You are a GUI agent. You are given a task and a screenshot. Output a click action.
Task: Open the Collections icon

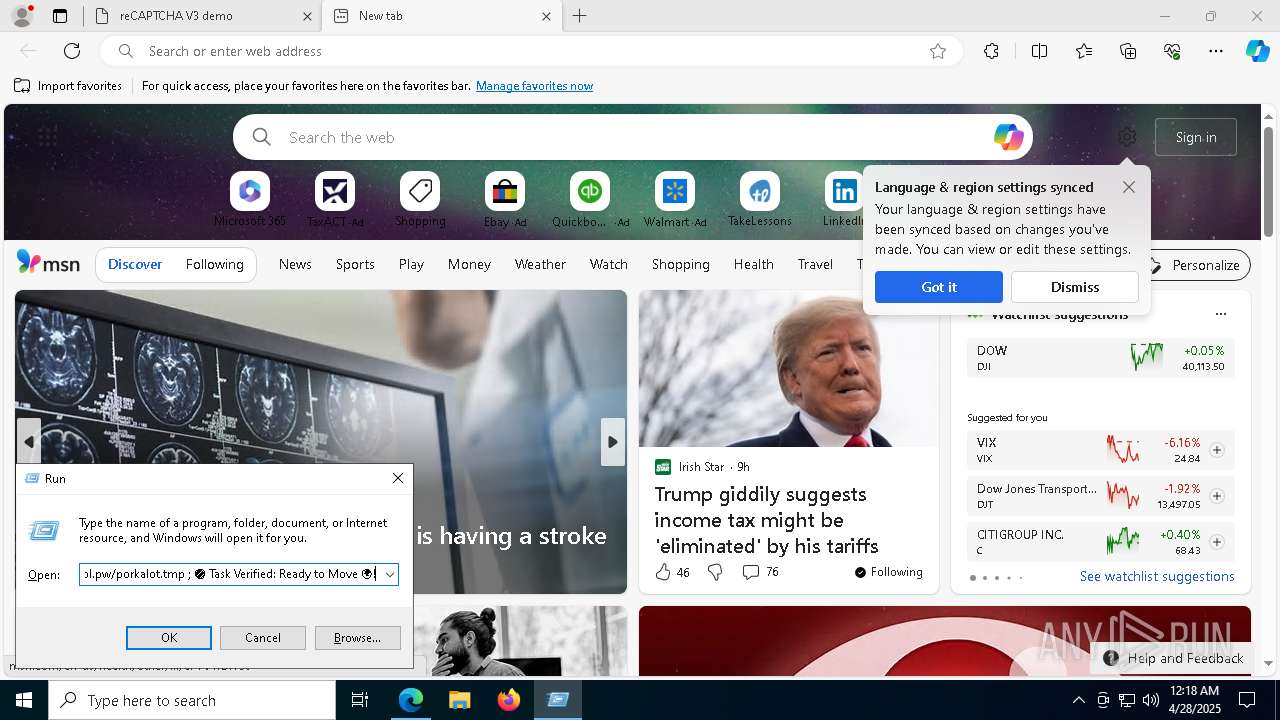(1128, 51)
